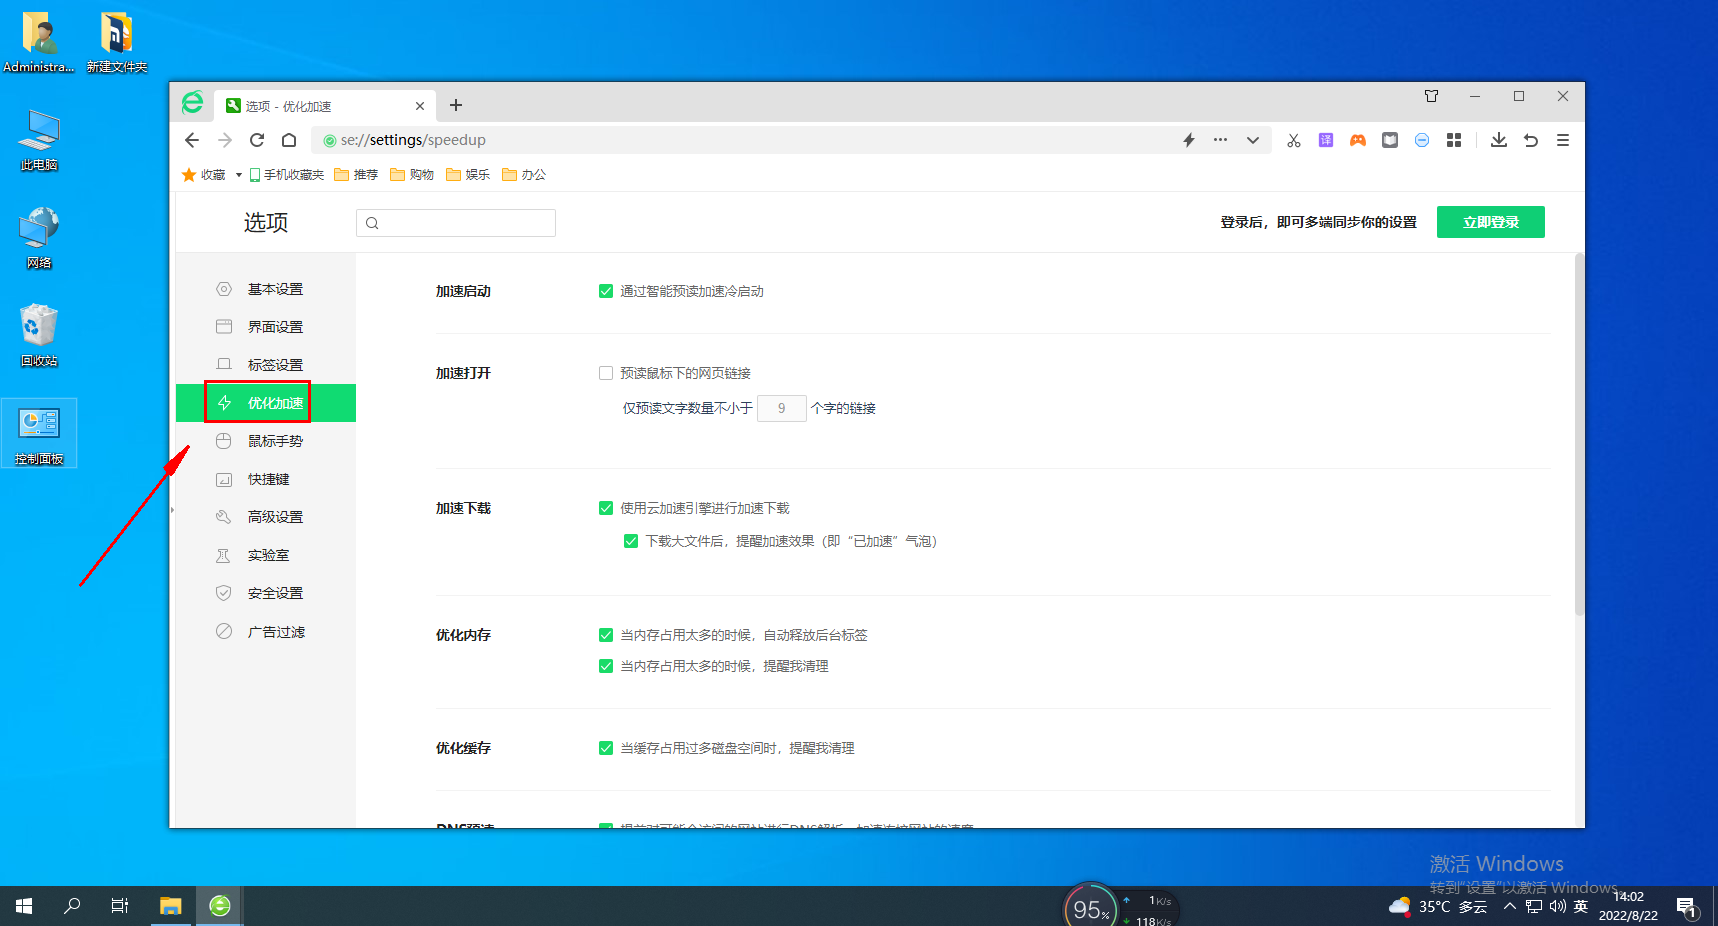This screenshot has width=1718, height=926.
Task: Toggle 当内存占用太多的时候，提醒我清理 checkbox
Action: tap(606, 666)
